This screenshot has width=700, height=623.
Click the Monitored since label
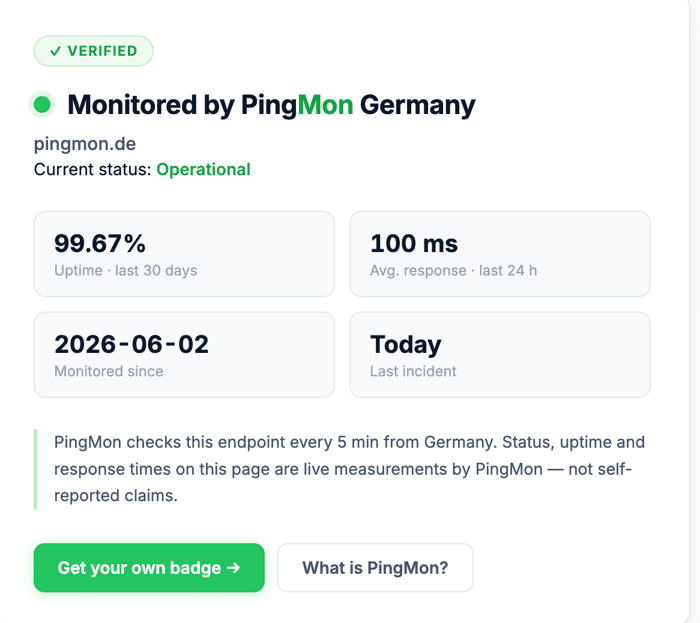(108, 371)
